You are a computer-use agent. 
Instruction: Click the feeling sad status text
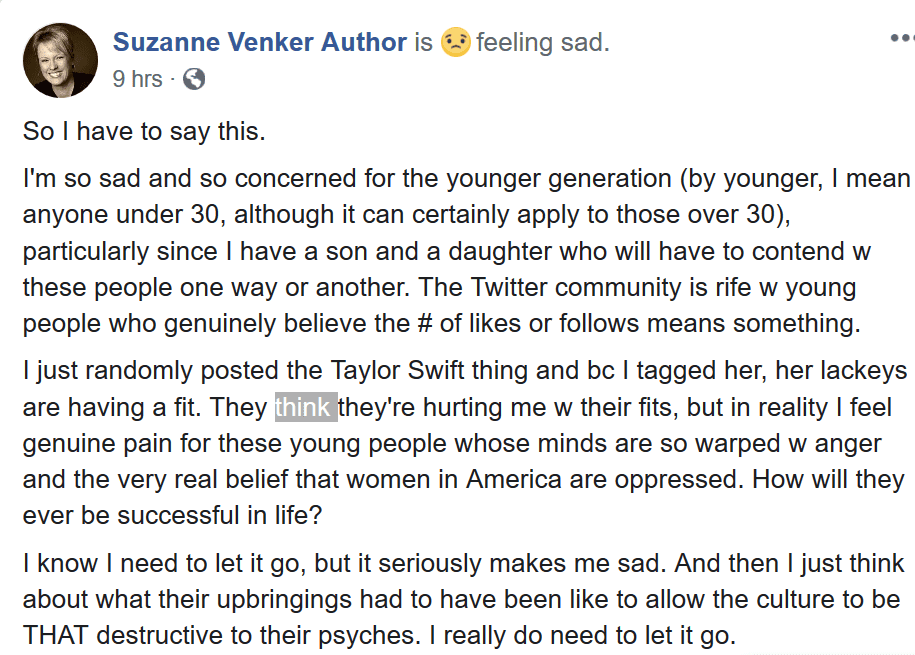(543, 42)
